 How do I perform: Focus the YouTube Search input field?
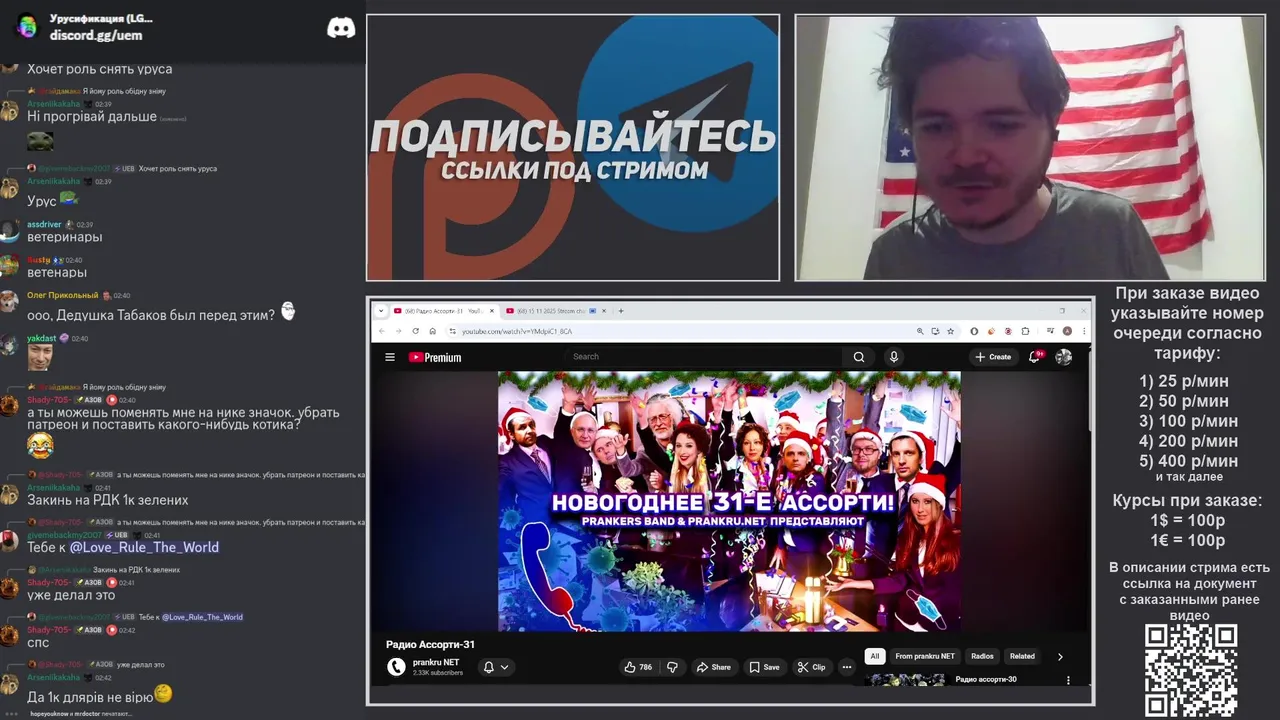coord(705,357)
